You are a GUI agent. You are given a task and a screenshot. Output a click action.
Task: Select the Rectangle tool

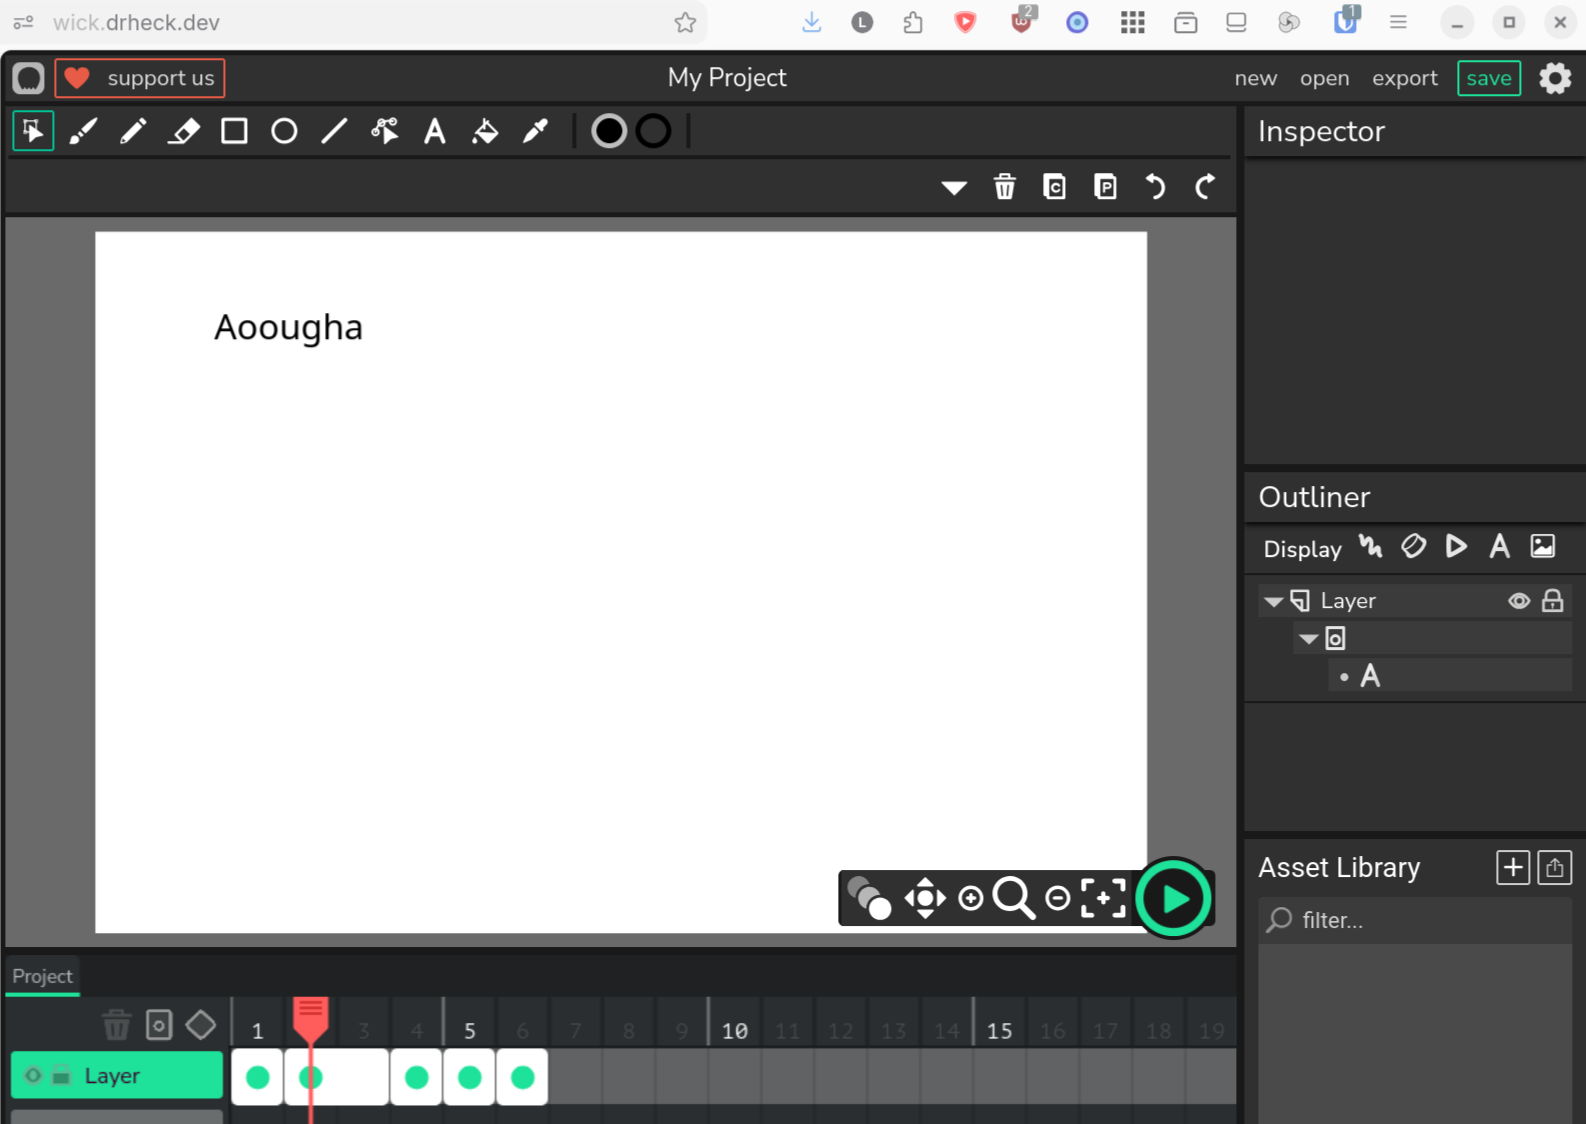coord(234,131)
